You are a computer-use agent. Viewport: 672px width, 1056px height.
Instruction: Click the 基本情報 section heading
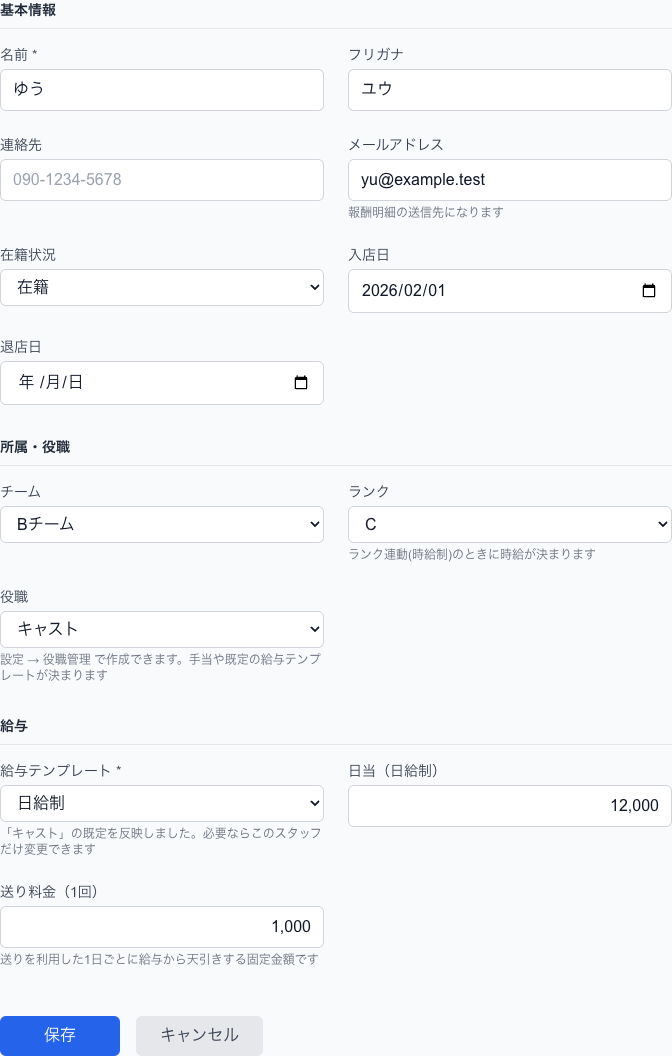click(x=28, y=10)
